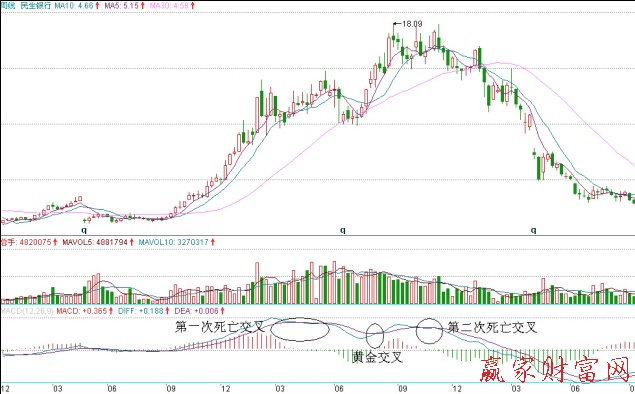Select the pink MA30: 4.58 indicator label
This screenshot has width=635, height=394.
point(172,6)
